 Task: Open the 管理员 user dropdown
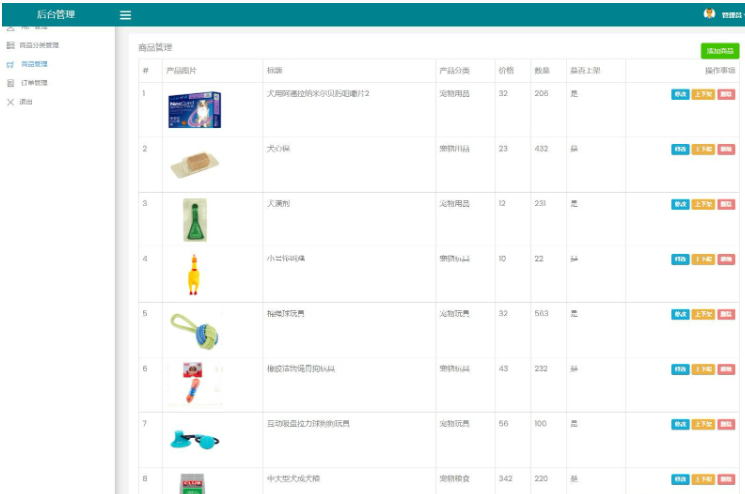point(732,15)
